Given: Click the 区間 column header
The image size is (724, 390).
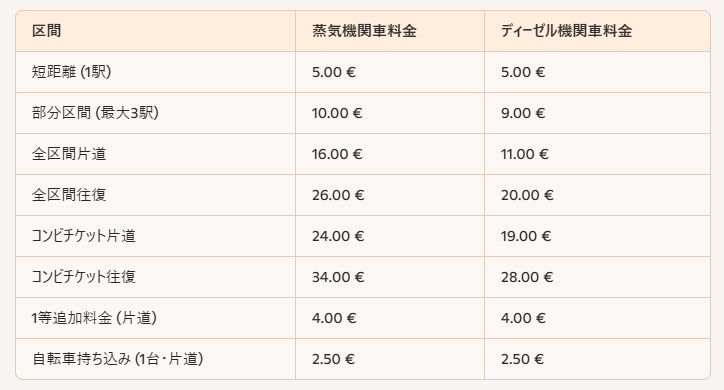Looking at the screenshot, I should click(x=46, y=31).
